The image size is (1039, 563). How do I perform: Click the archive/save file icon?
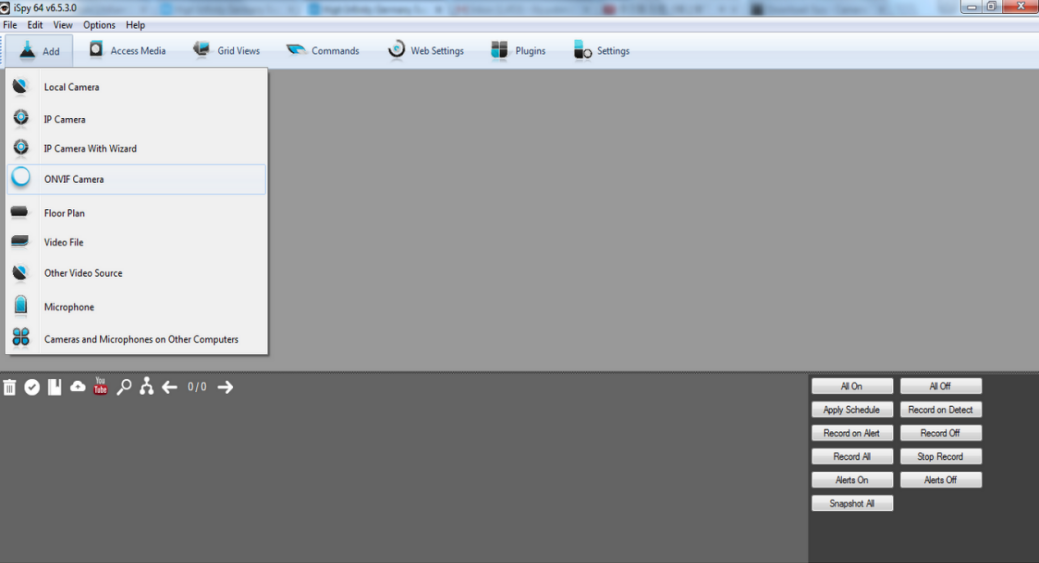click(54, 387)
